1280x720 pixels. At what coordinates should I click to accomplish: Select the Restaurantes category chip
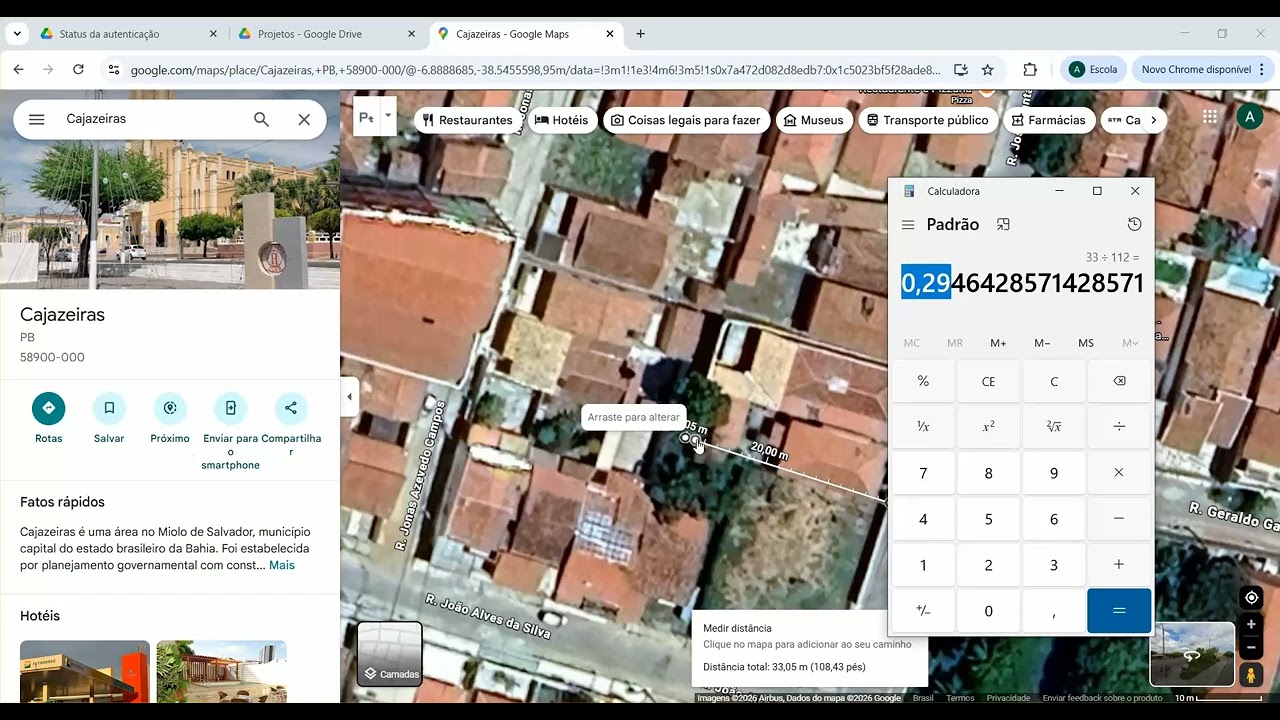coord(467,120)
